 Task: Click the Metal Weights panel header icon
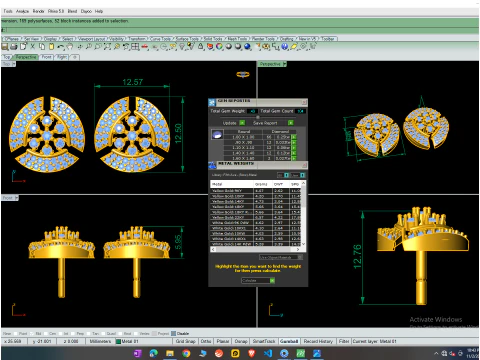click(212, 165)
